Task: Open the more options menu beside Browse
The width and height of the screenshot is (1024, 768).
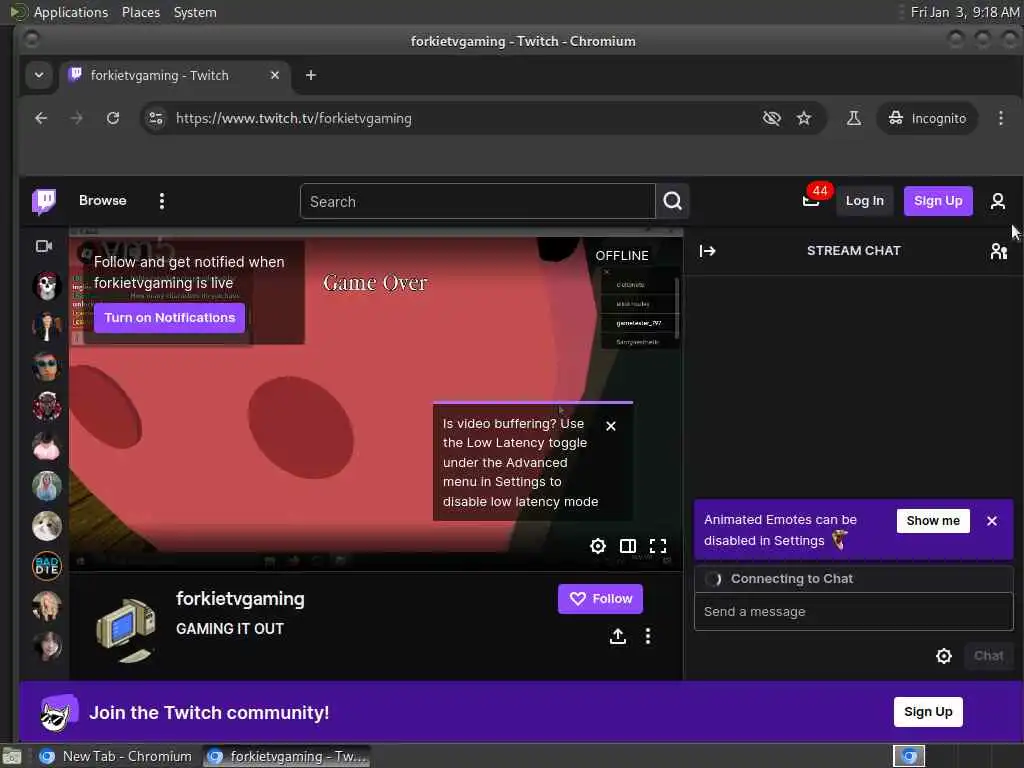Action: click(162, 201)
